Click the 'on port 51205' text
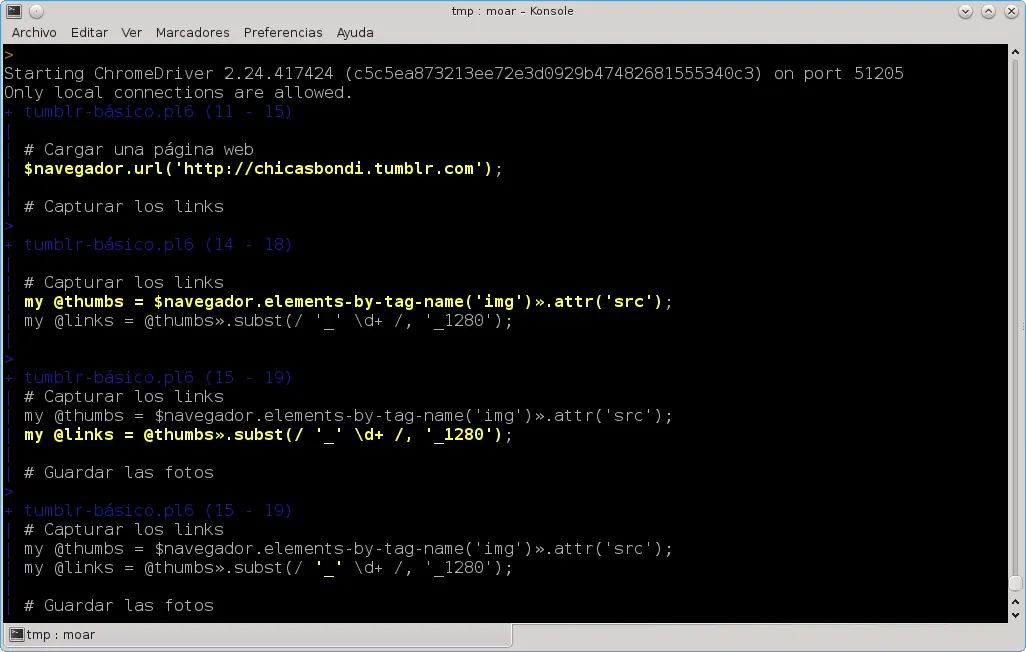This screenshot has height=652, width=1026. pyautogui.click(x=839, y=73)
